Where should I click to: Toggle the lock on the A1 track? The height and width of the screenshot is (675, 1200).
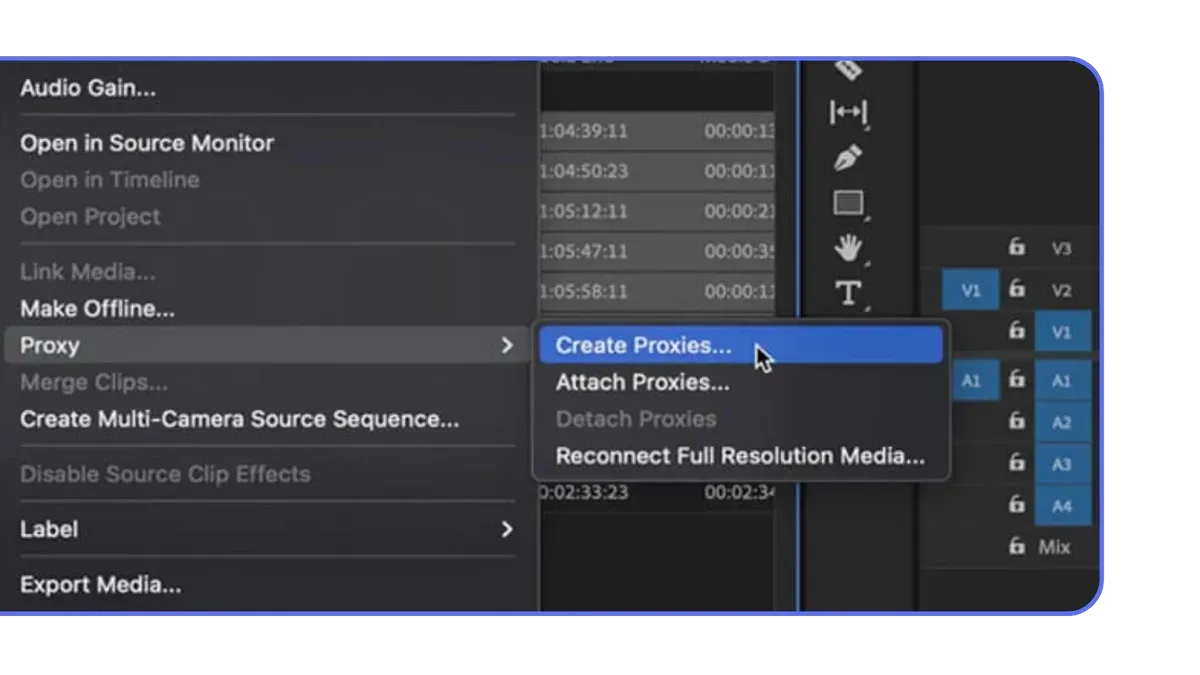tap(1017, 380)
